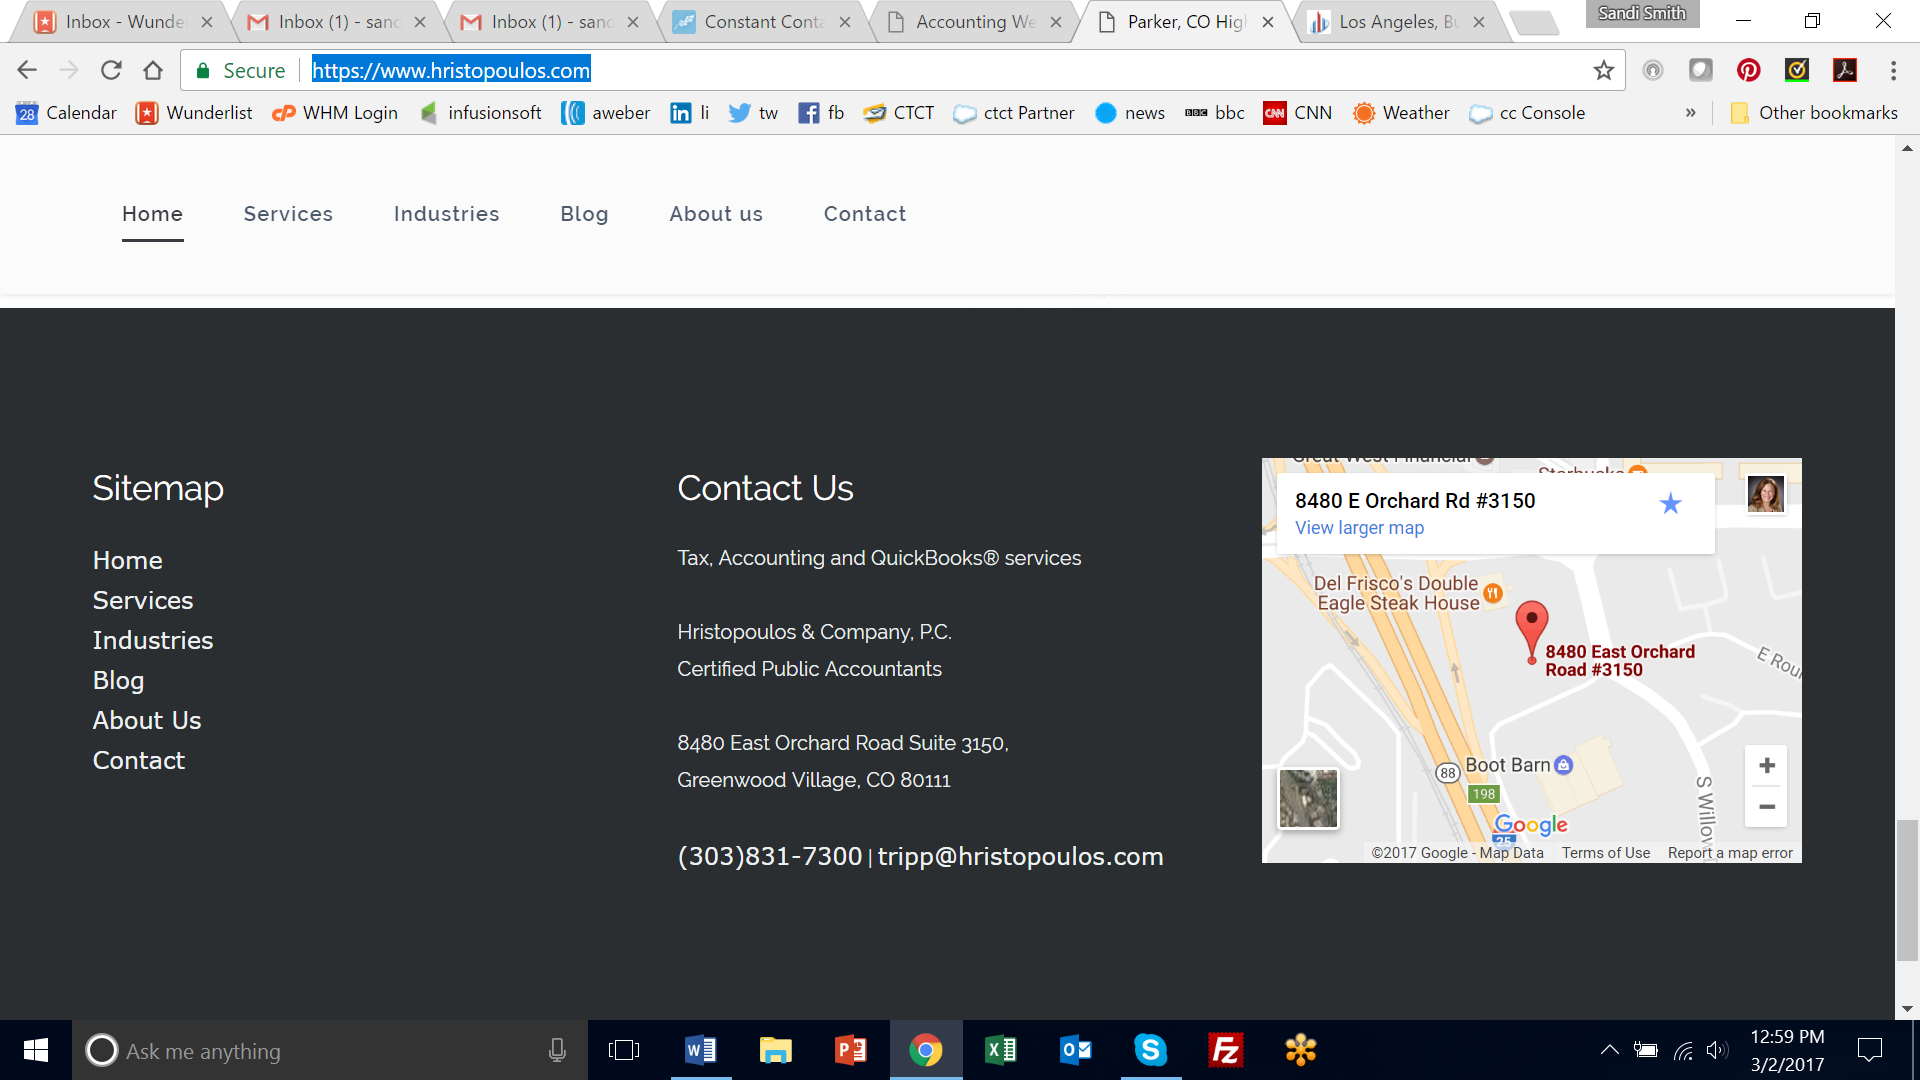
Task: Switch map to satellite view thumbnail
Action: pyautogui.click(x=1308, y=798)
